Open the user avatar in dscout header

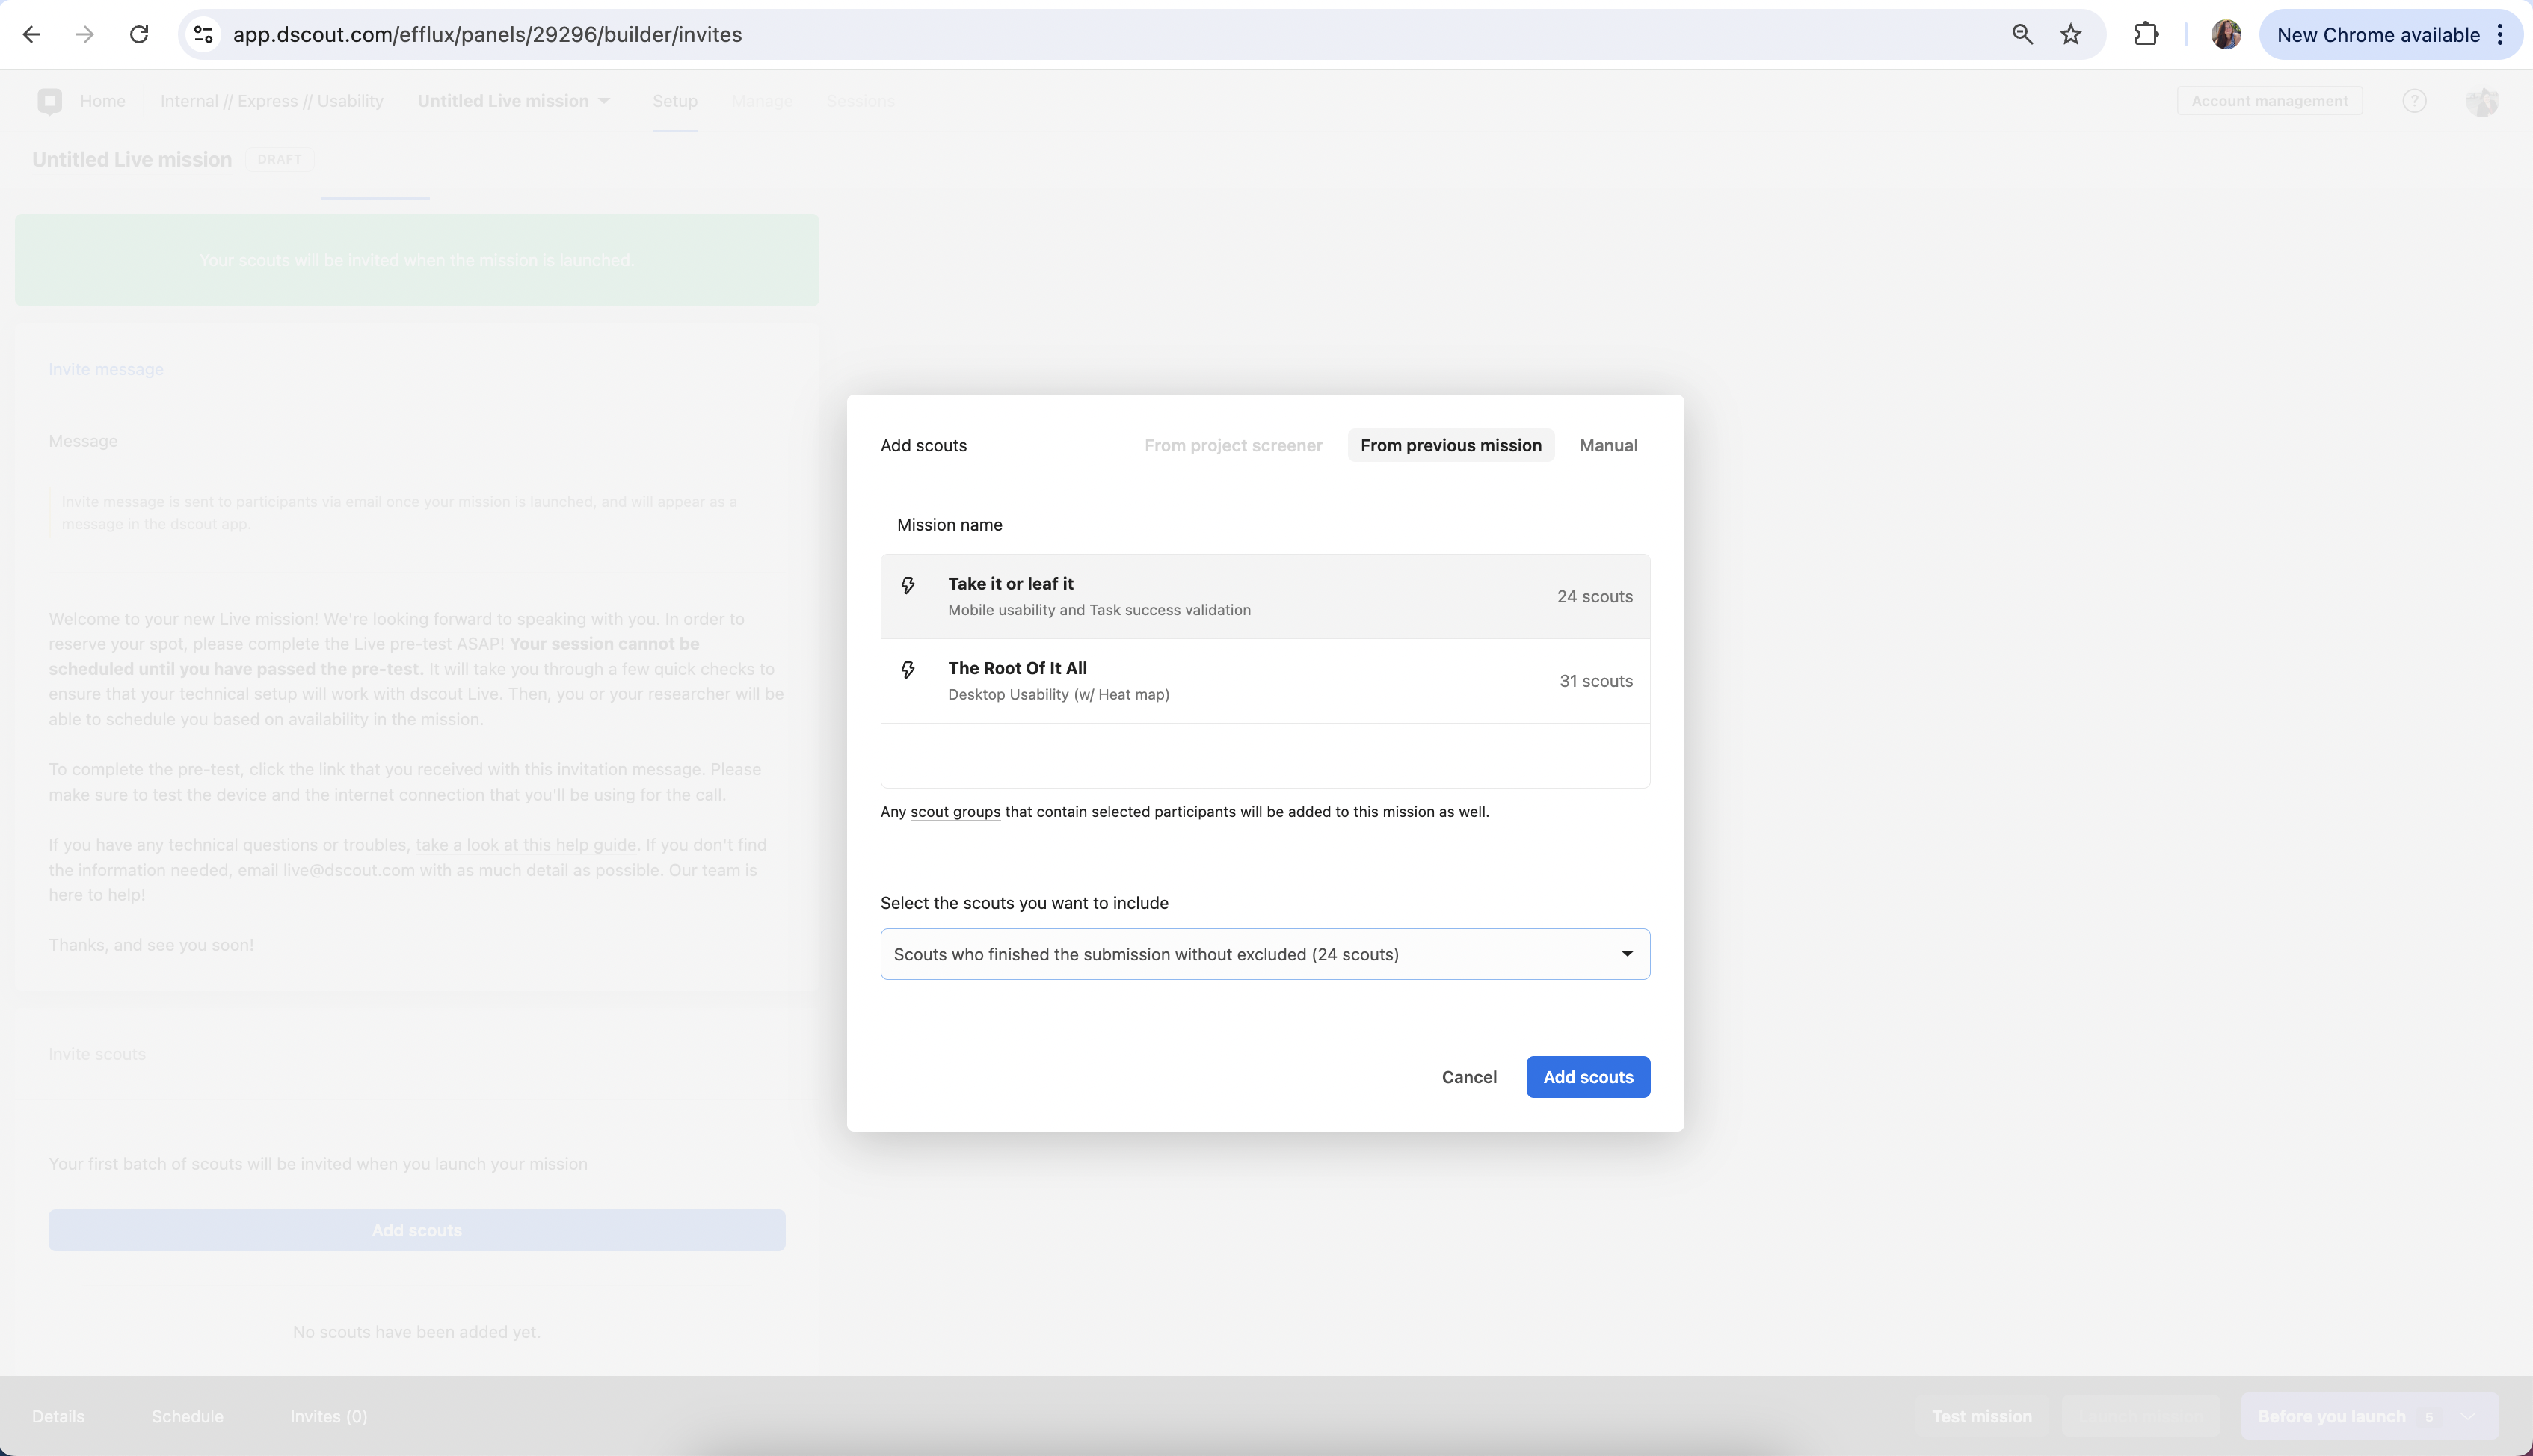2481,101
